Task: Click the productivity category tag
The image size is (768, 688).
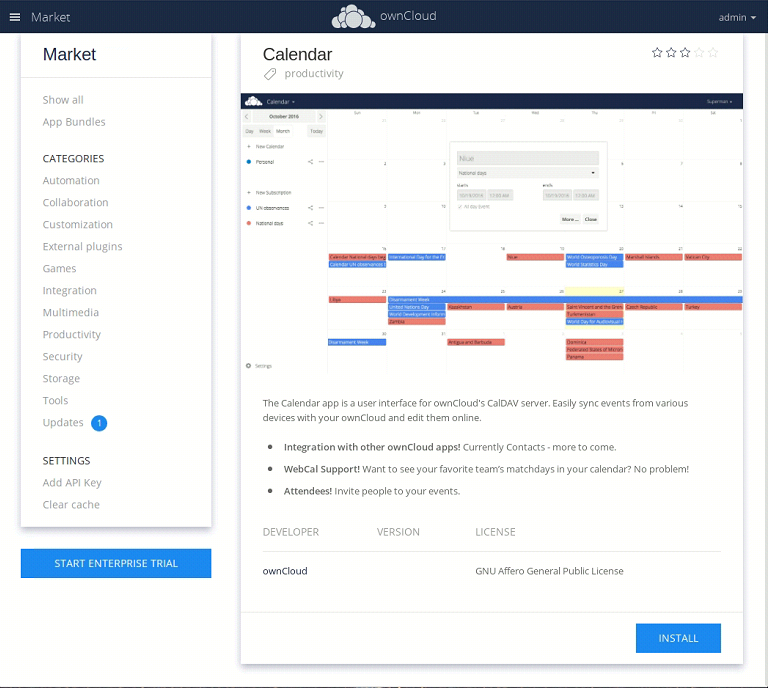Action: 314,74
